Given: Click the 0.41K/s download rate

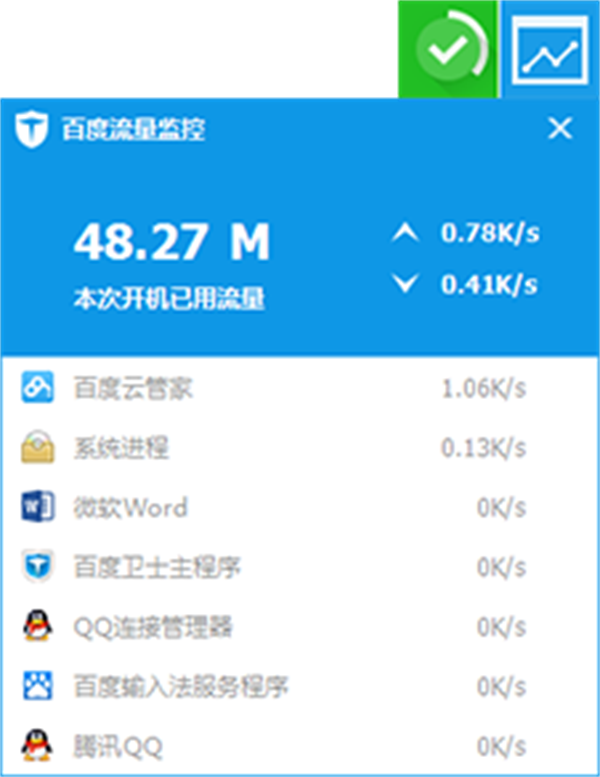Looking at the screenshot, I should coord(490,284).
